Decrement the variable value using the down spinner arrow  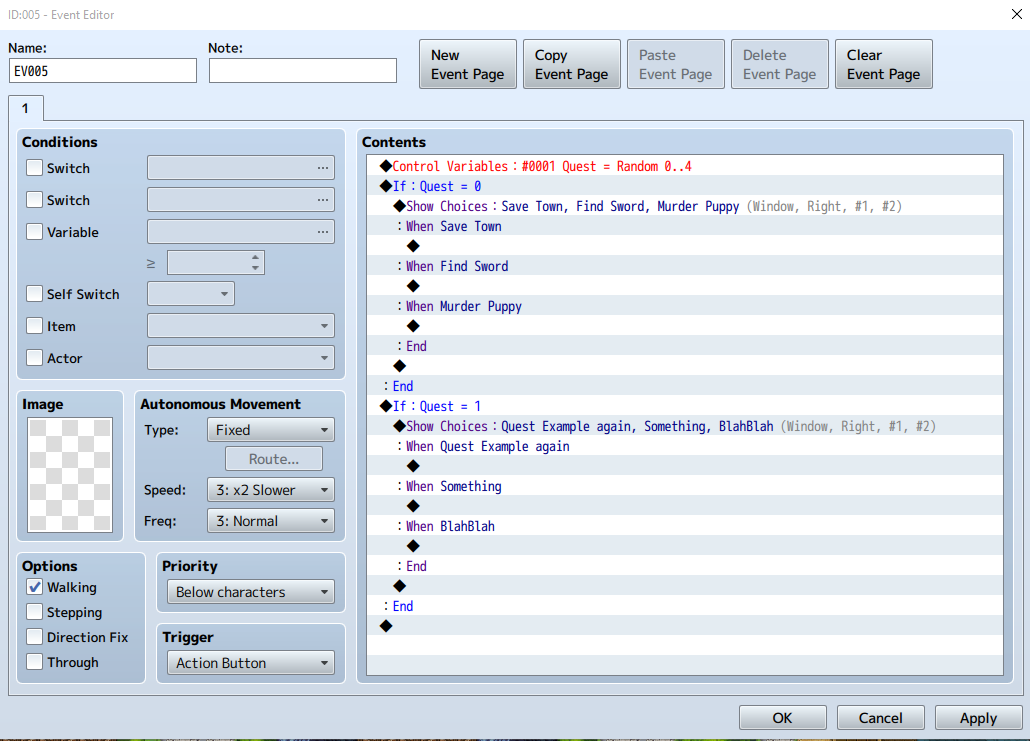click(x=256, y=268)
